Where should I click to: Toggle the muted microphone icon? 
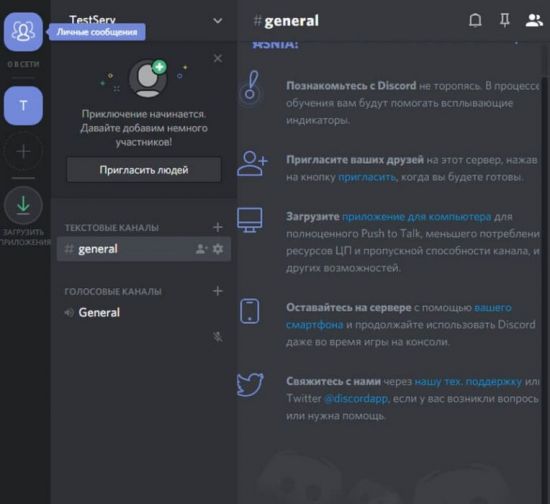[x=217, y=337]
